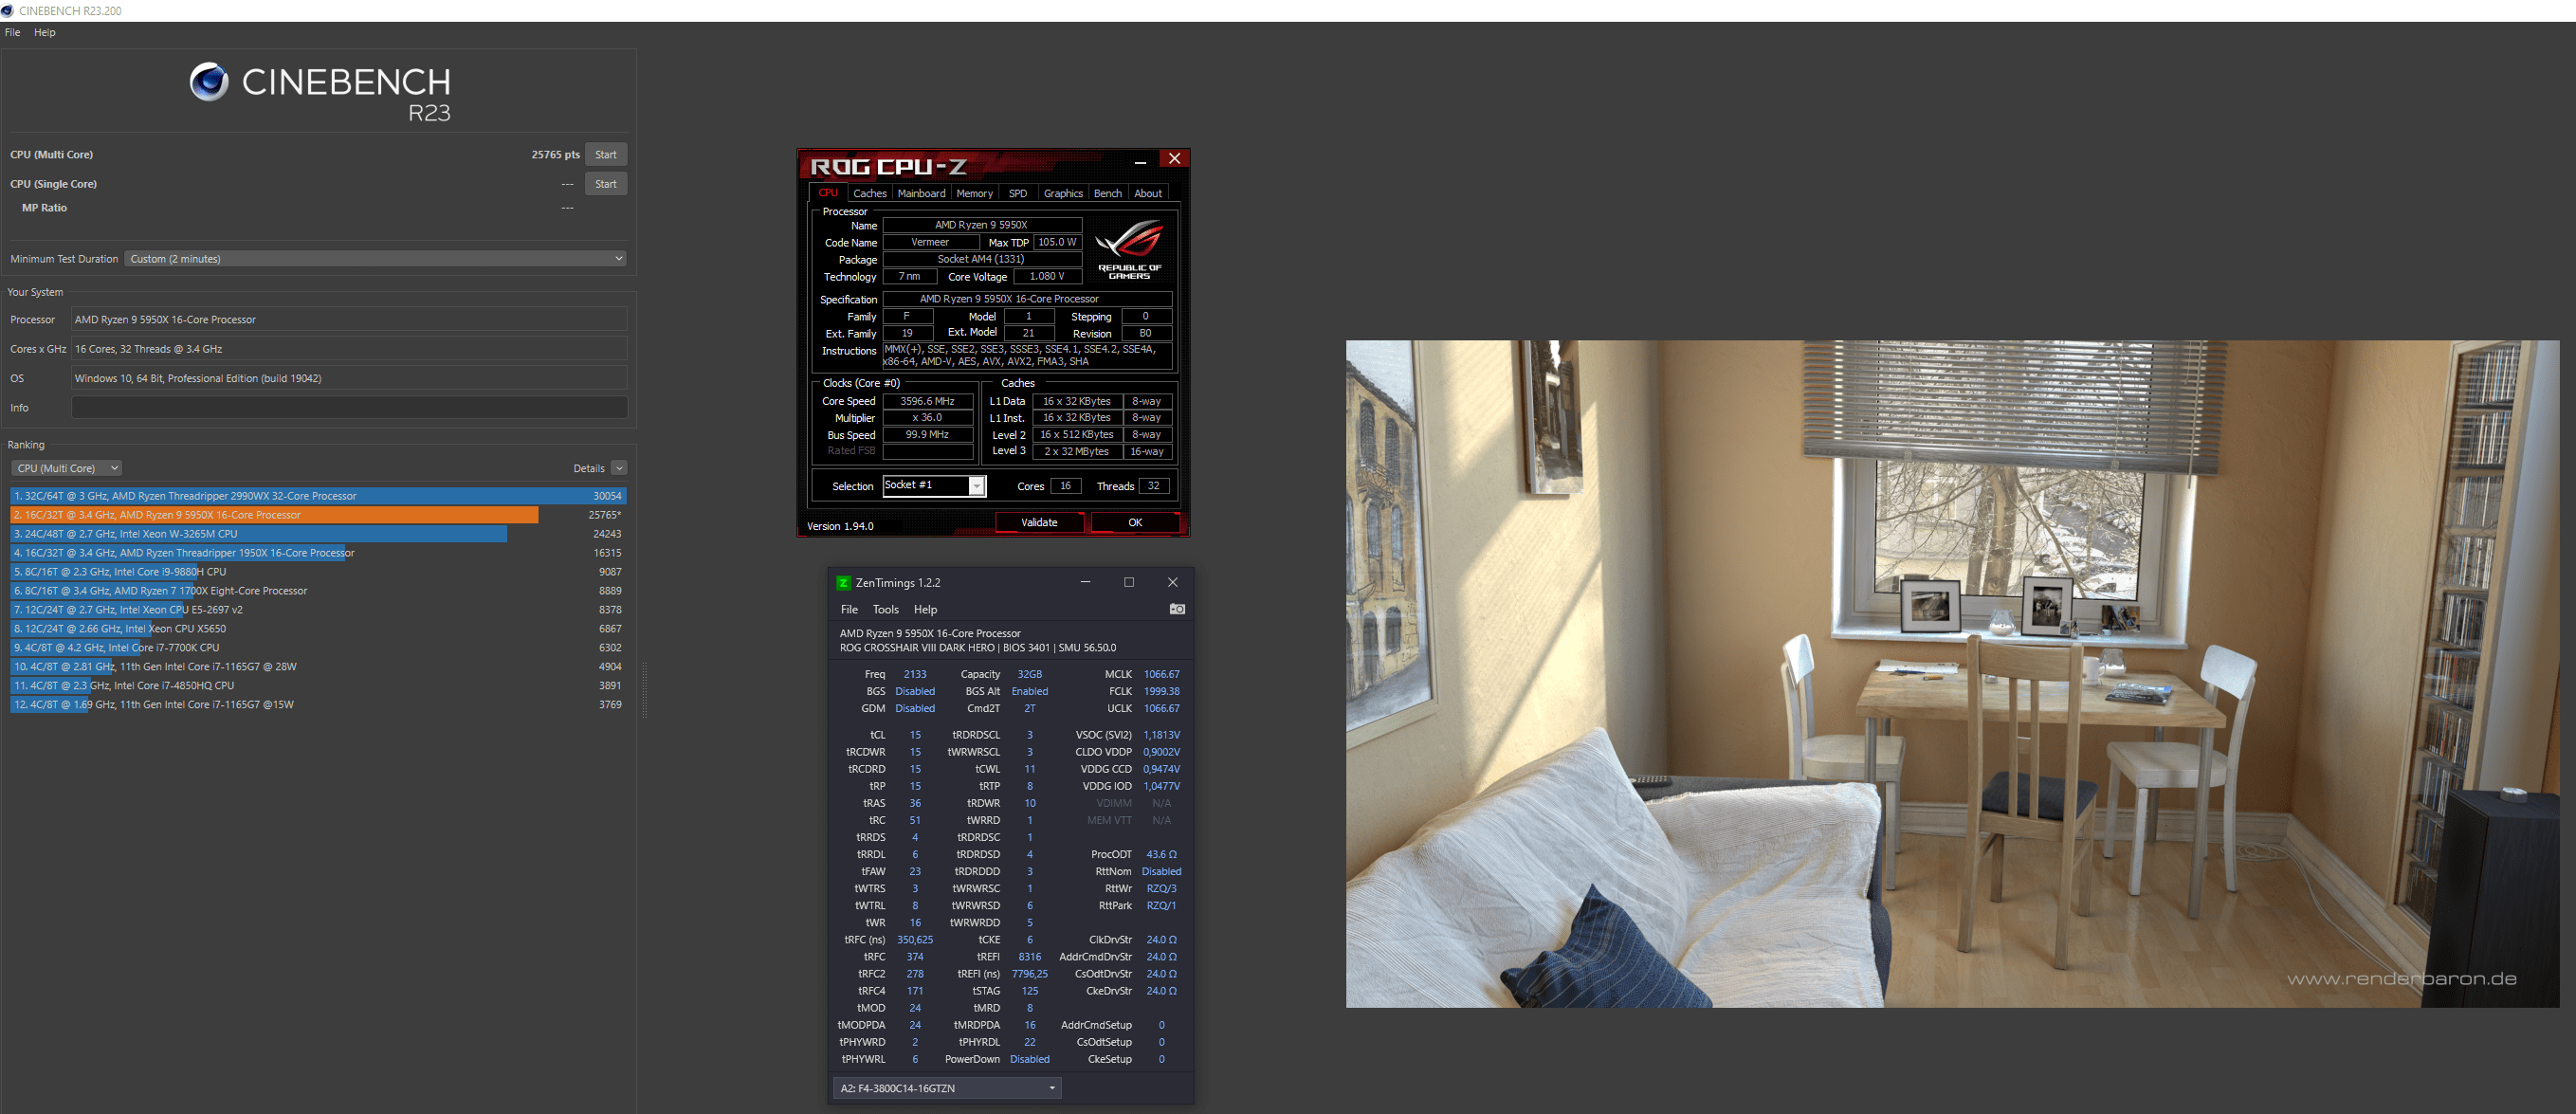
Task: Open the ZenTimings Help menu
Action: (925, 610)
